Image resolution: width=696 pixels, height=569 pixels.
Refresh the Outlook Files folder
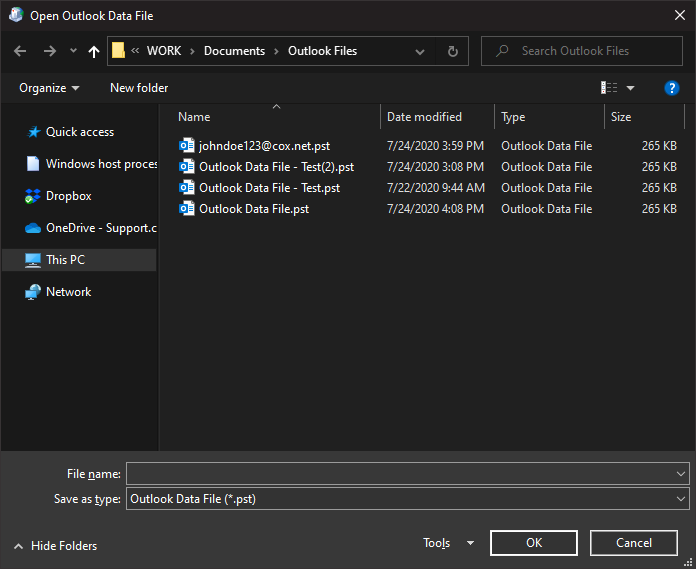[452, 51]
